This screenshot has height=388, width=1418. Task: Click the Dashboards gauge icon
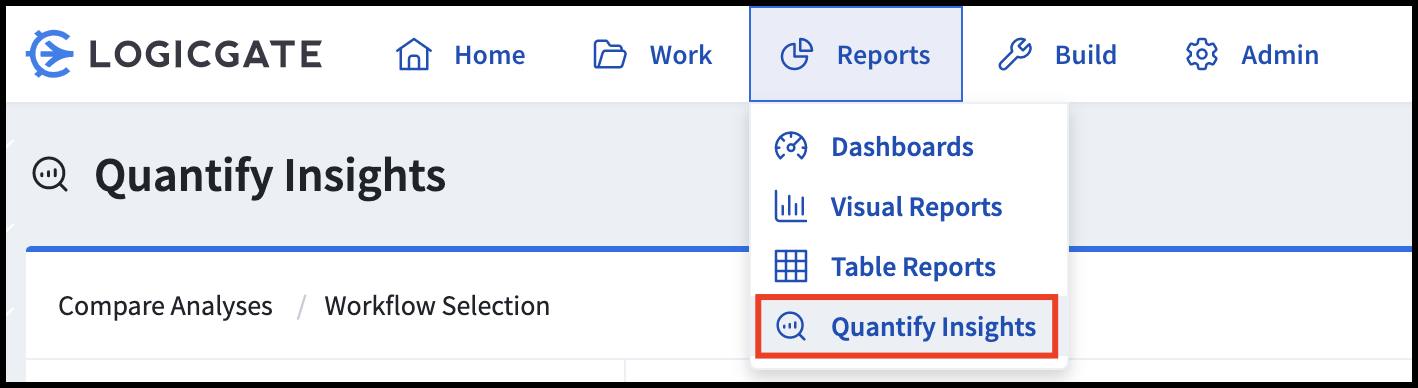click(791, 146)
